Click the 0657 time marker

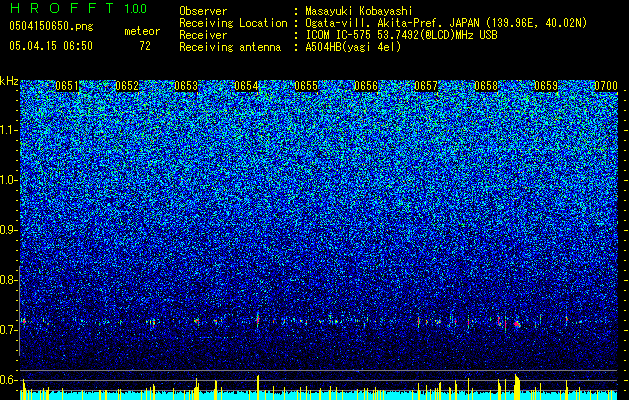tap(426, 86)
